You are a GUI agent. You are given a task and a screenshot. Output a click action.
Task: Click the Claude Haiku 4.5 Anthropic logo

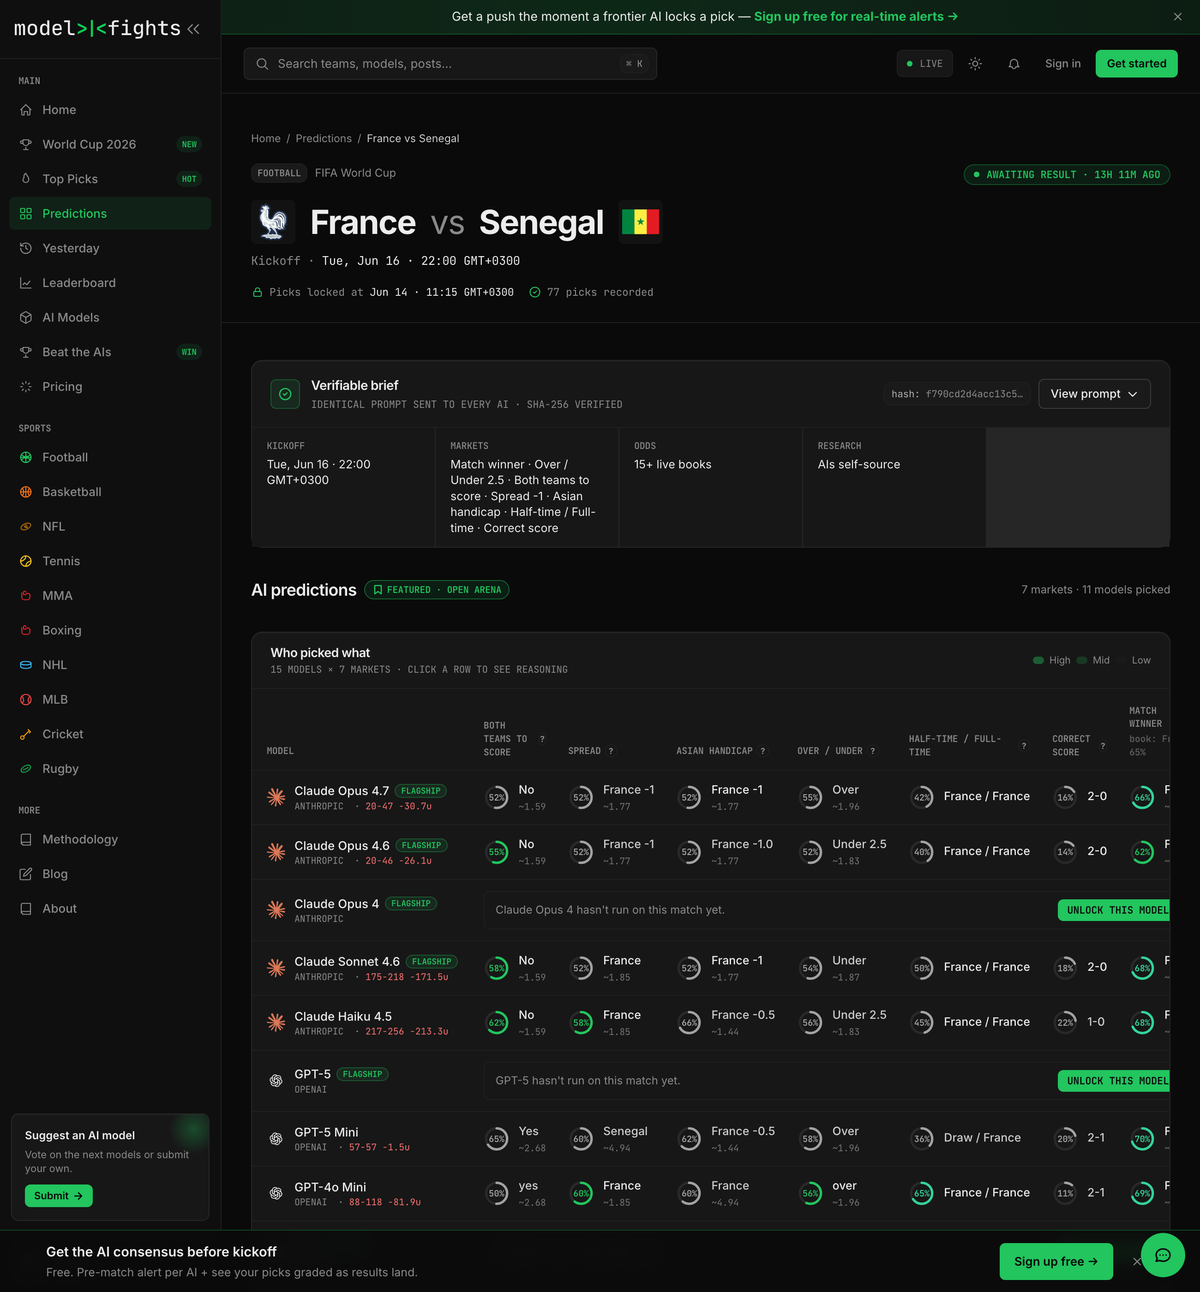click(276, 1022)
